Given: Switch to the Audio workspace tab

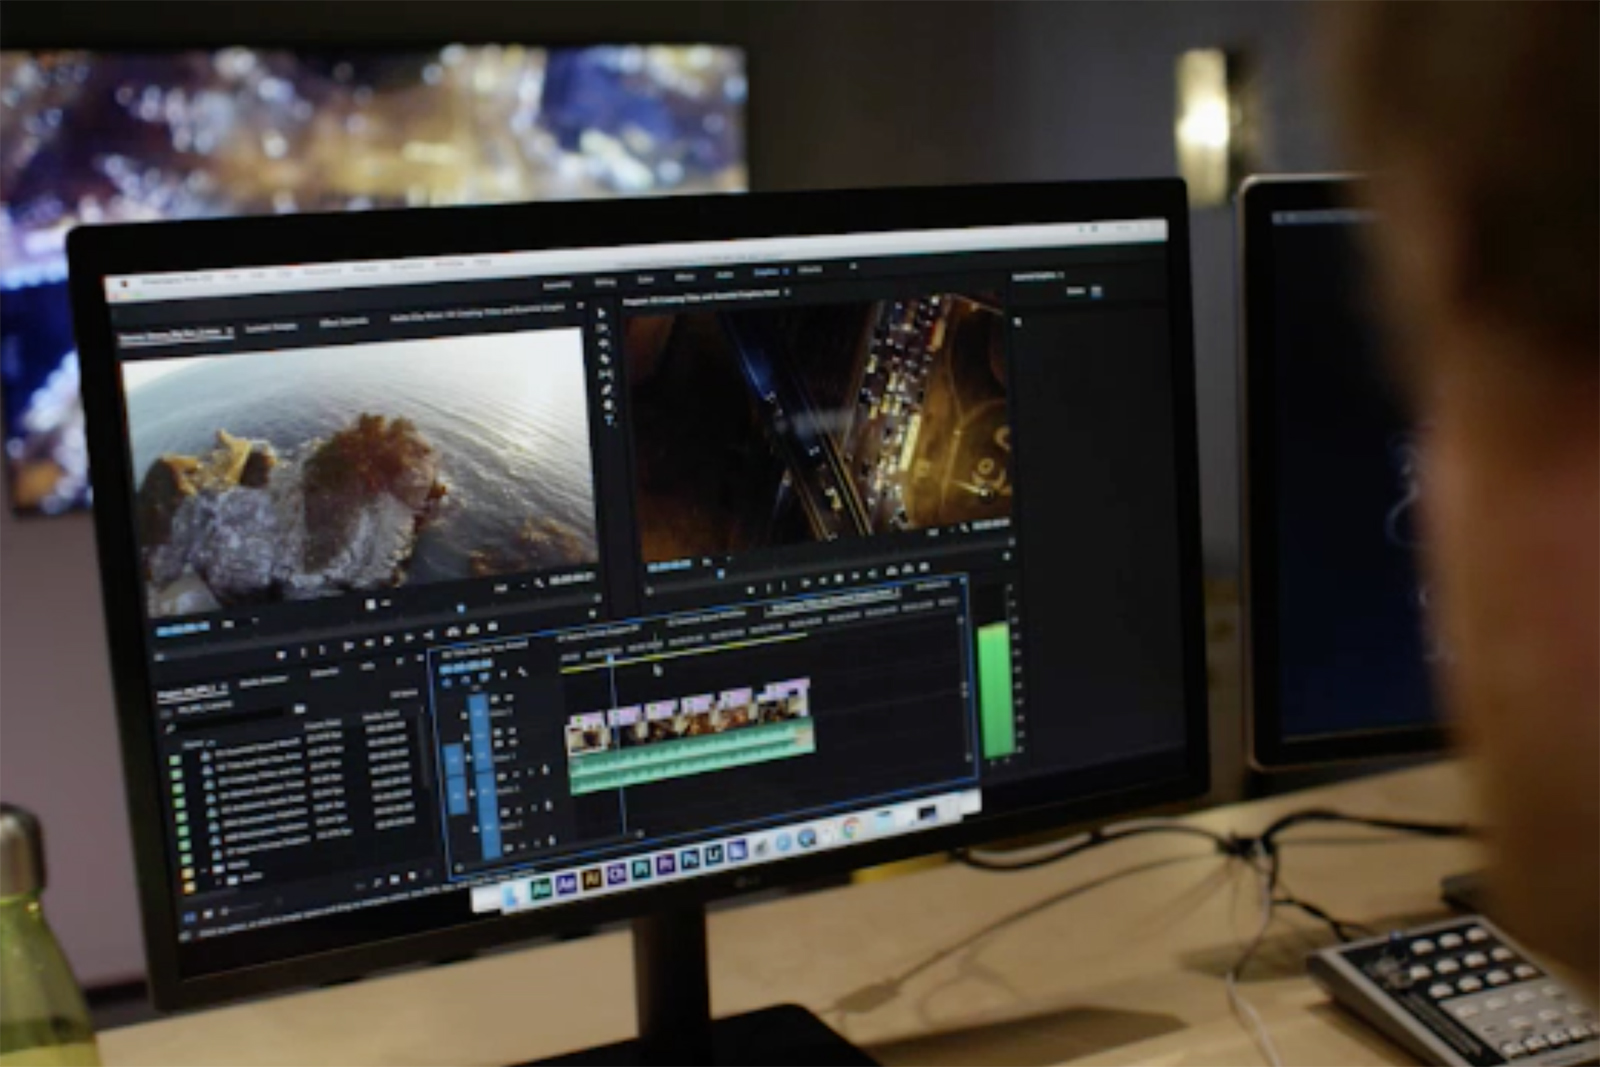Looking at the screenshot, I should [x=724, y=275].
